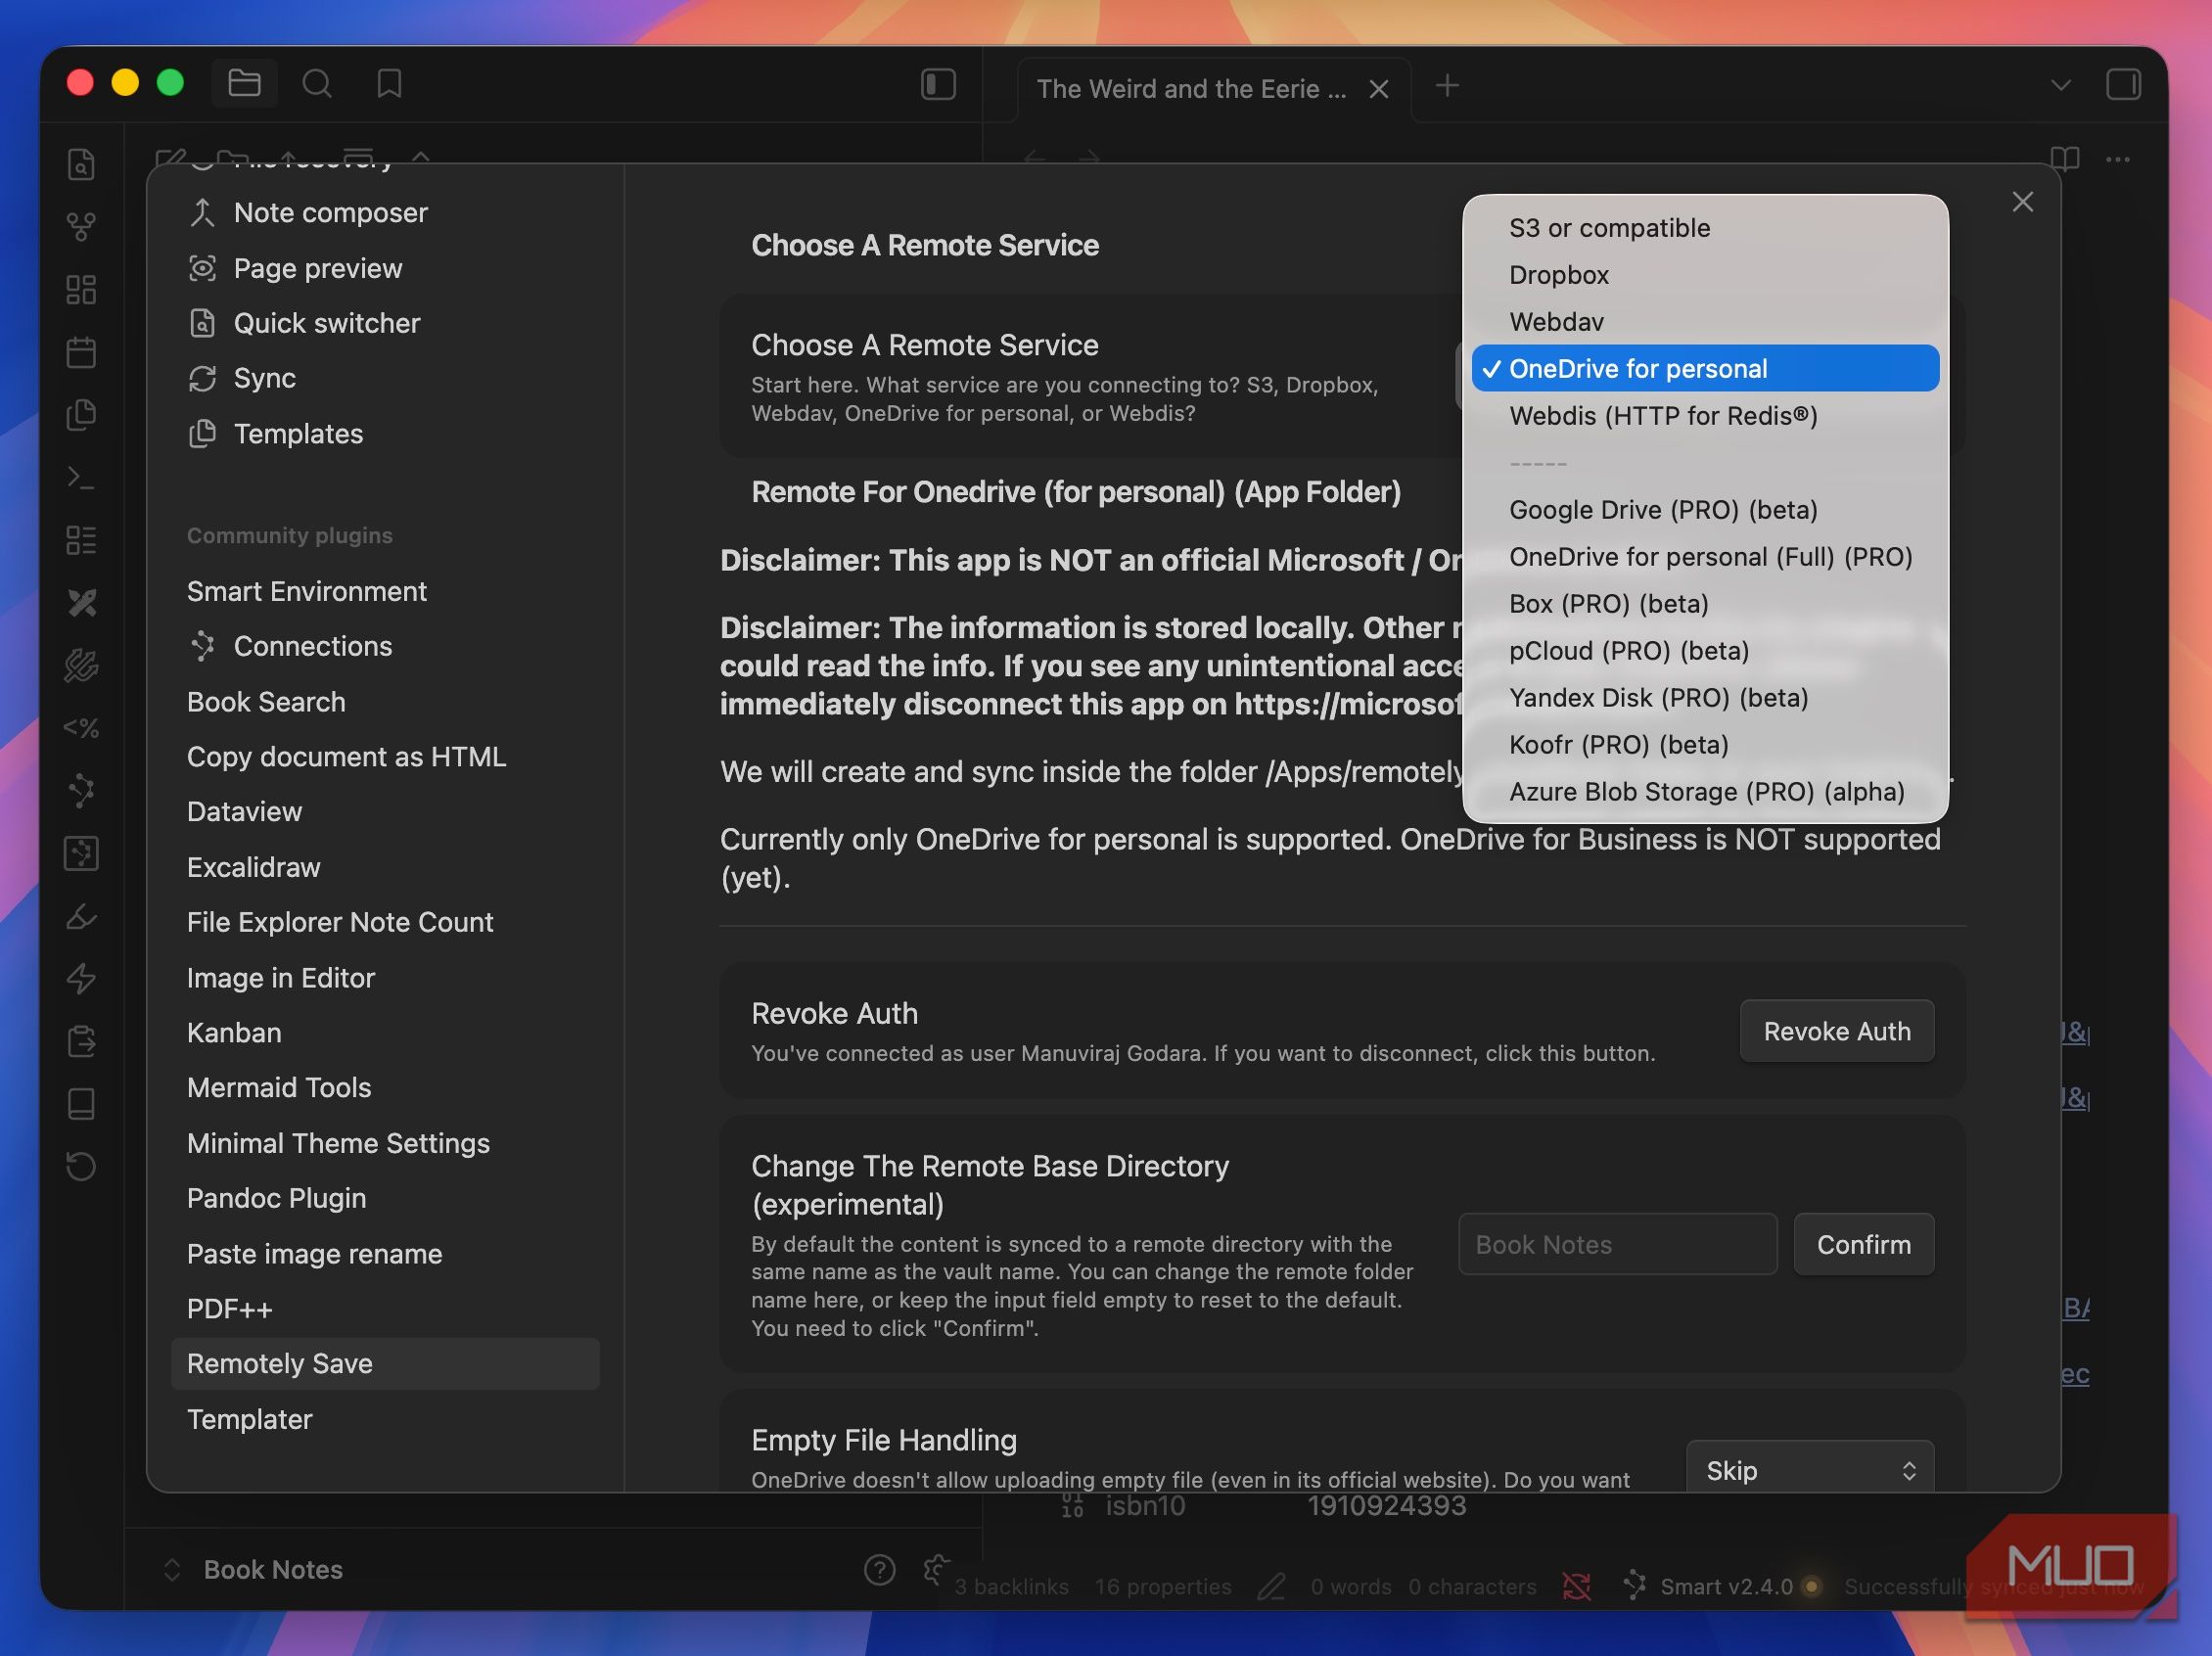
Task: Choose Webdav remote service option
Action: point(1705,322)
